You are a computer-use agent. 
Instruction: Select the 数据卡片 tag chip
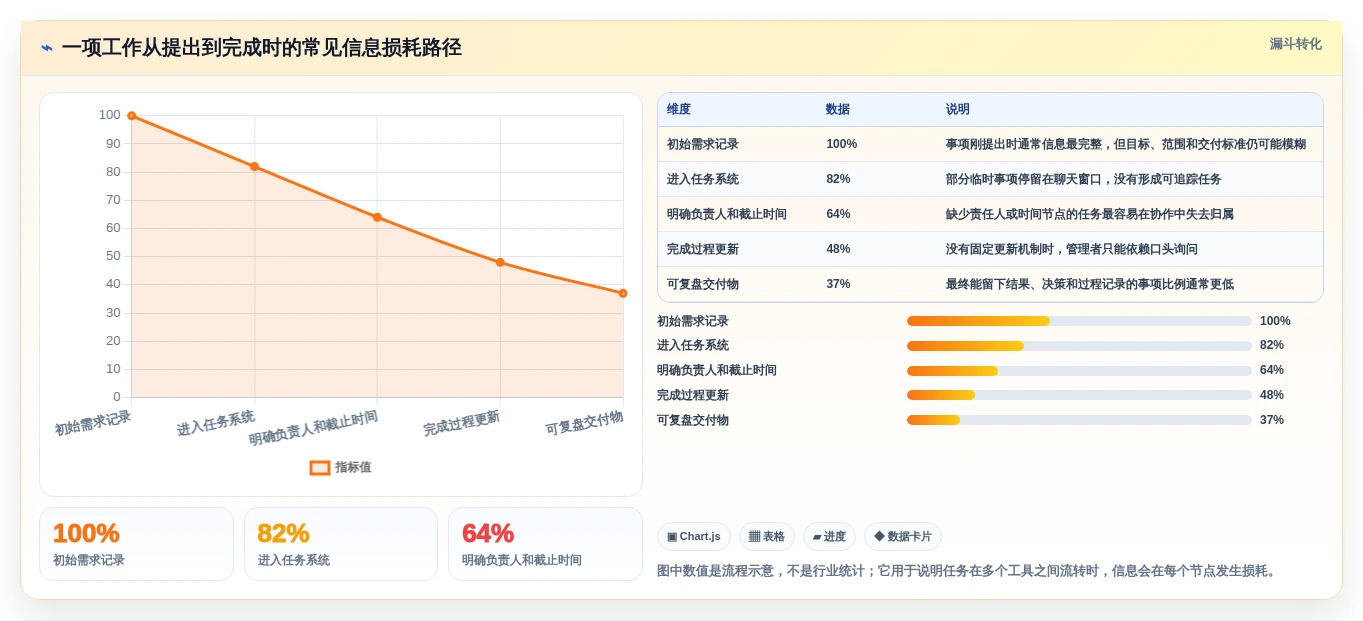pyautogui.click(x=903, y=536)
